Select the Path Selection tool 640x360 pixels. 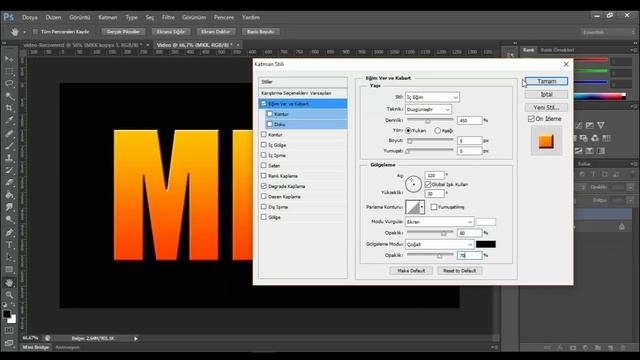tap(9, 257)
